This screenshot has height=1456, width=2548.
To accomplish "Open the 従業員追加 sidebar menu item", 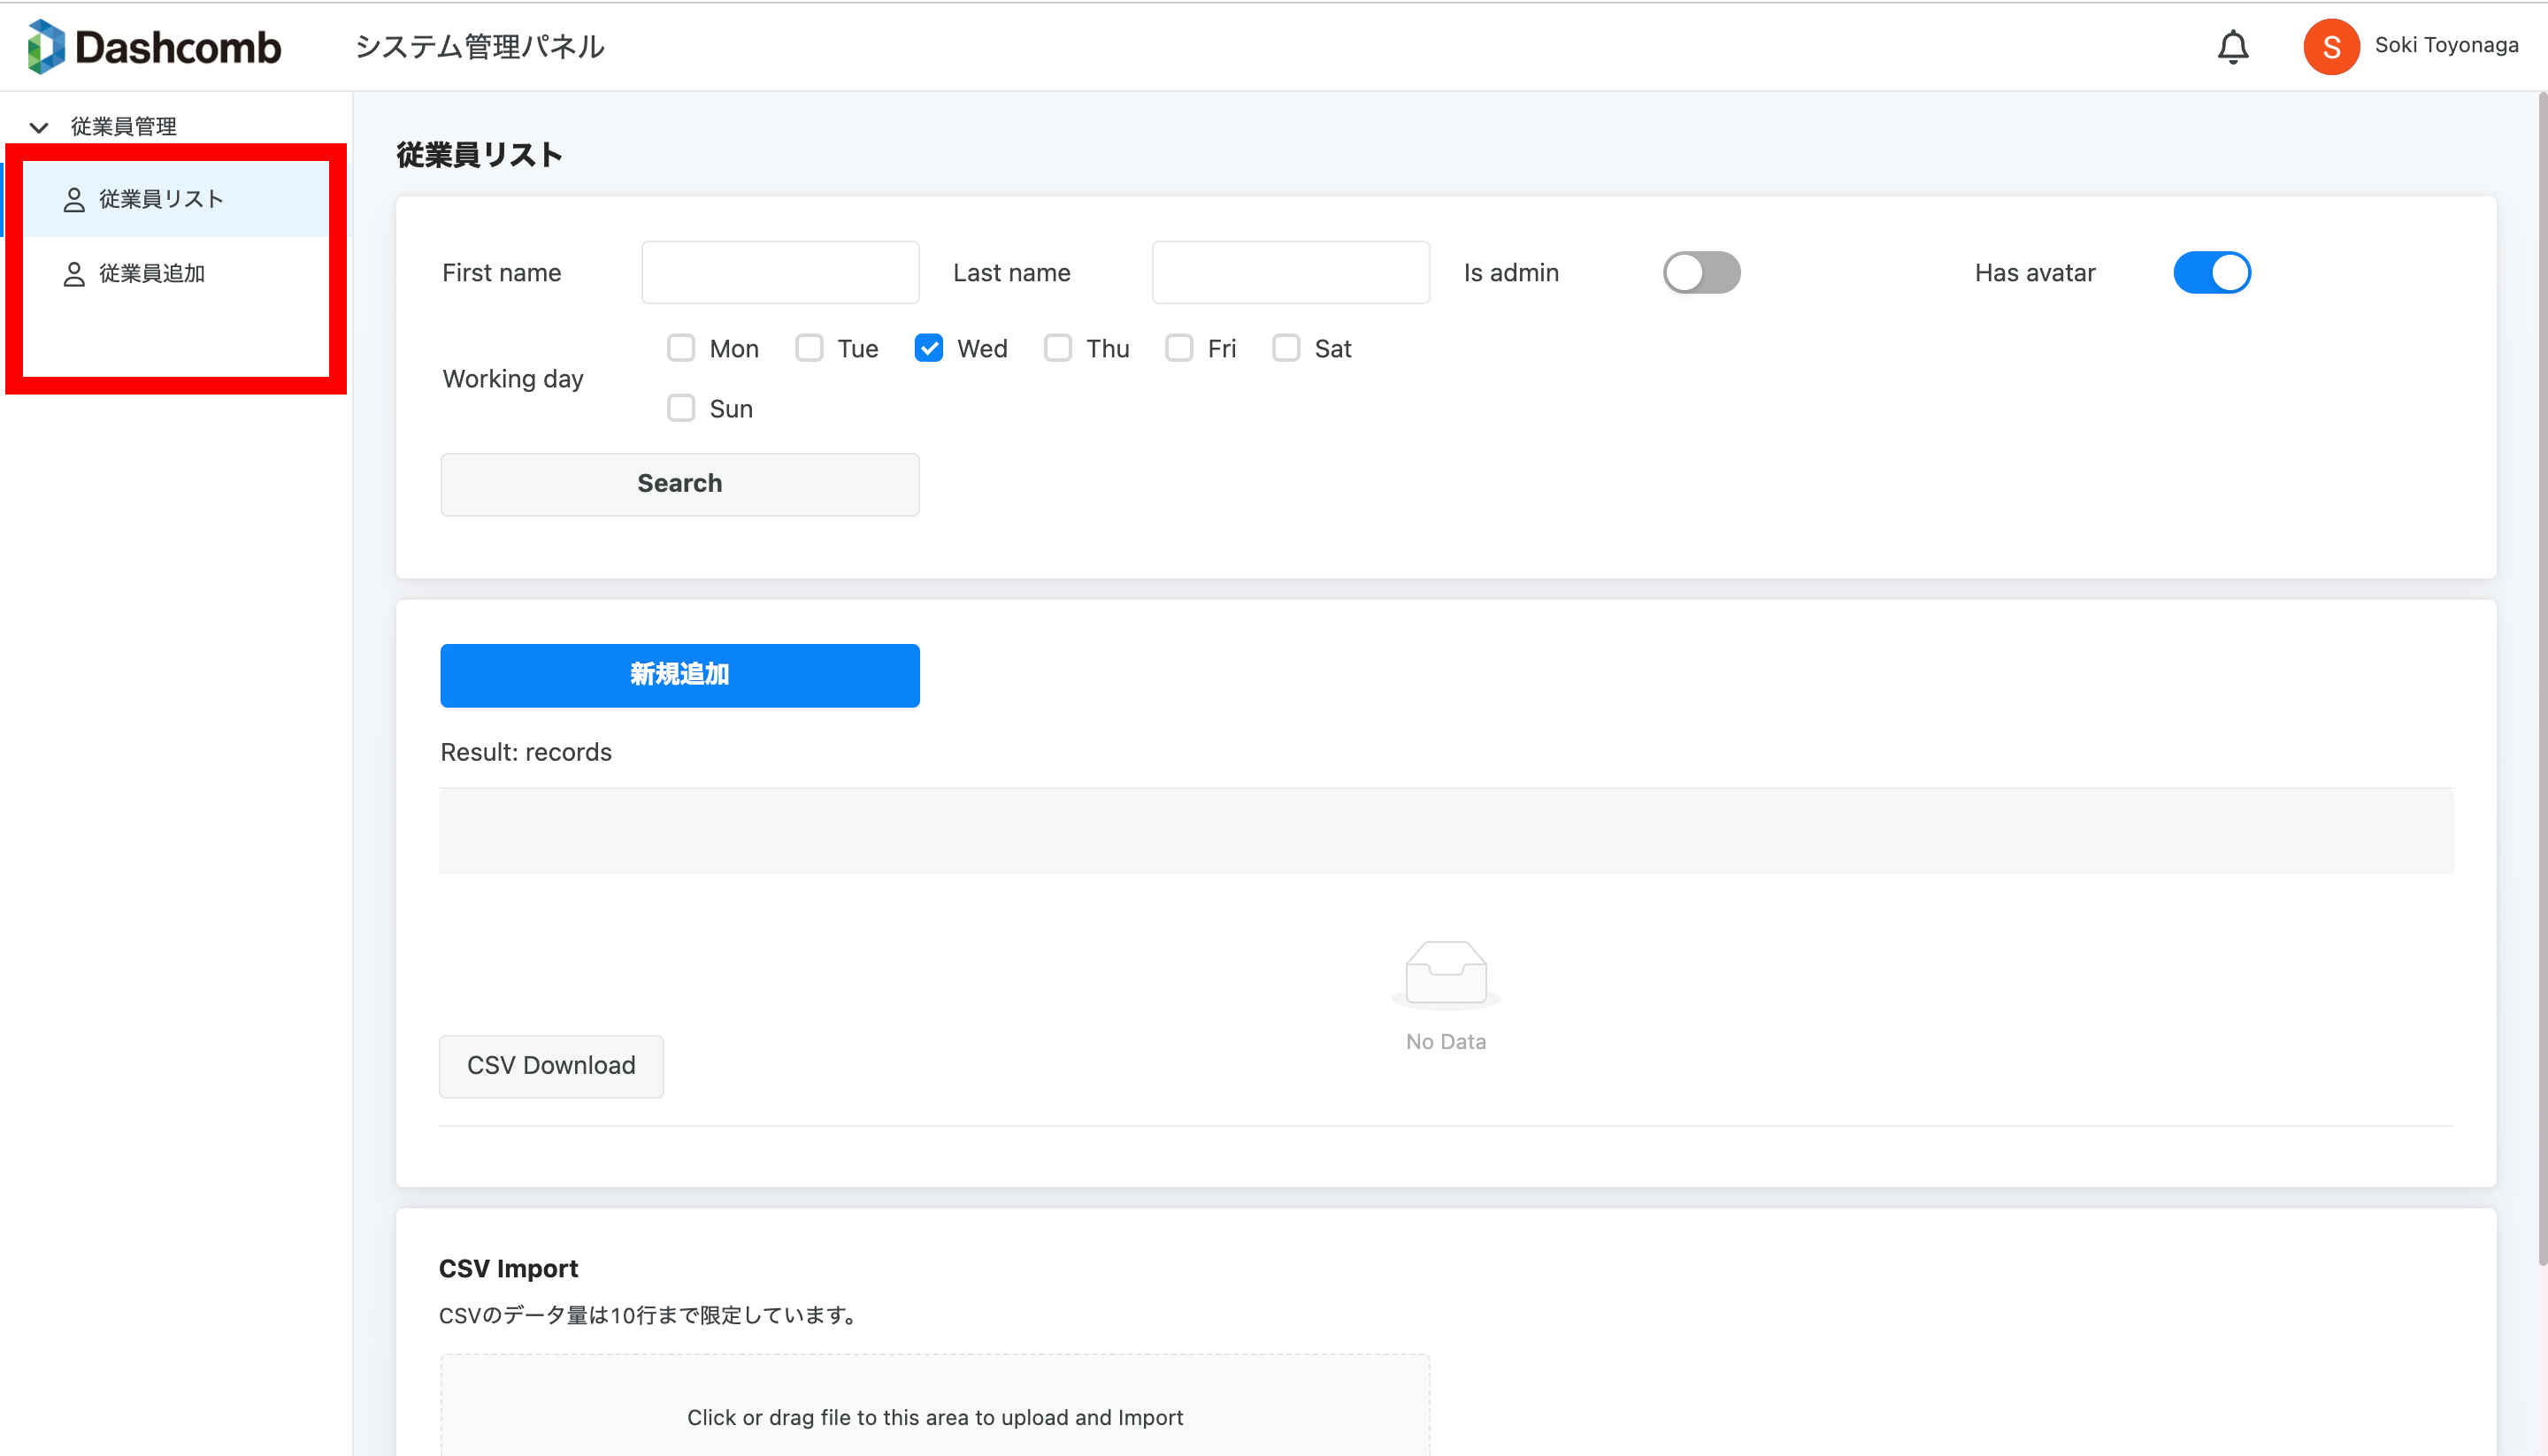I will click(152, 274).
